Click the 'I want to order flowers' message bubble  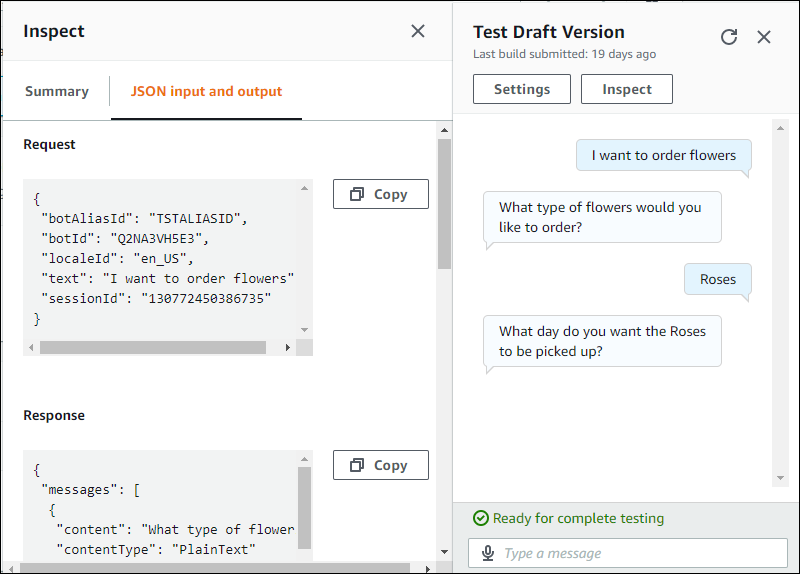pyautogui.click(x=663, y=155)
